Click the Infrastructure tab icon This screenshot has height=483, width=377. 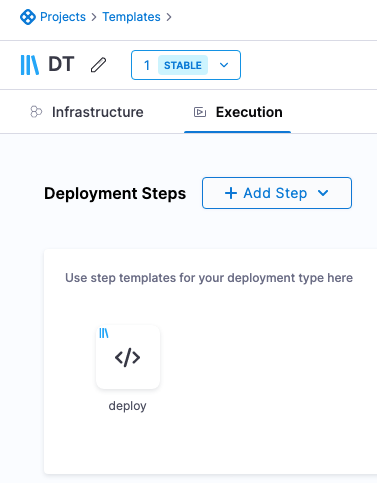point(36,112)
